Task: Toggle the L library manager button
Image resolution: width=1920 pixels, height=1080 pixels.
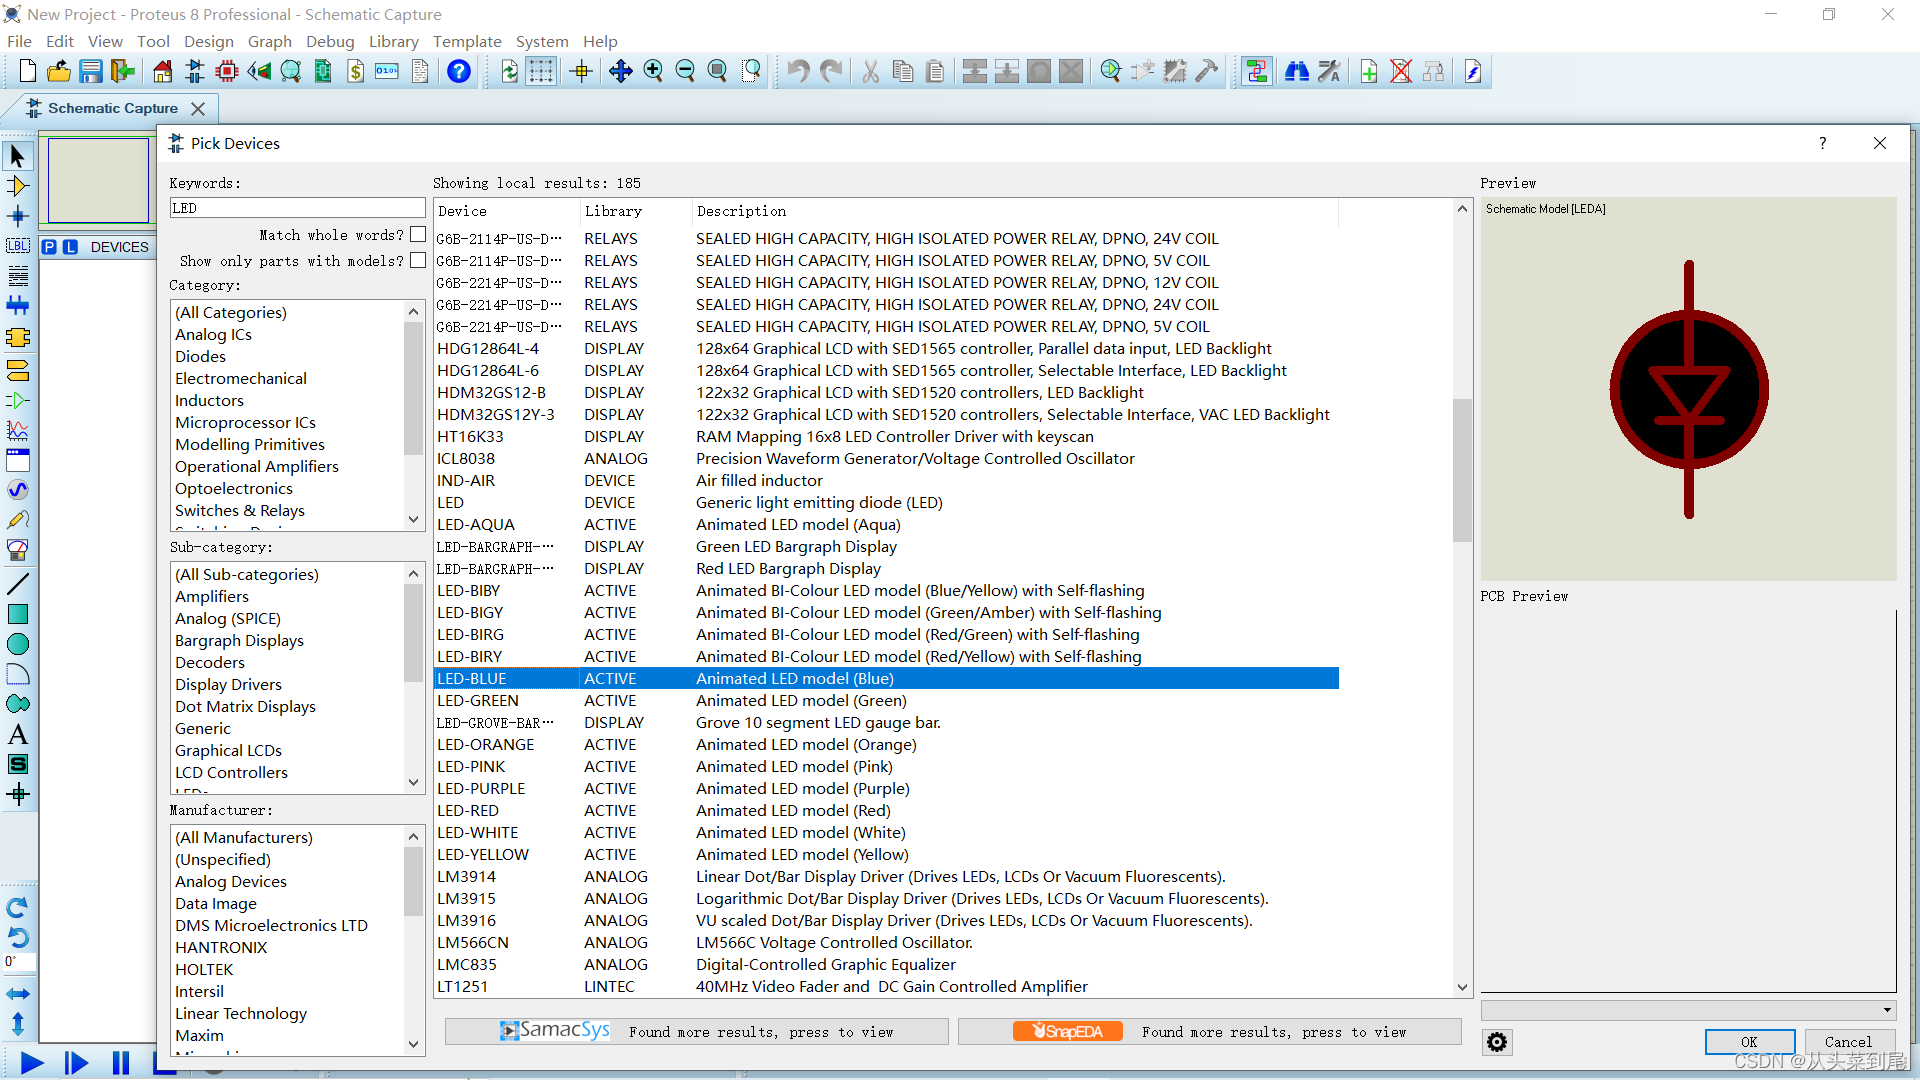Action: pyautogui.click(x=70, y=247)
